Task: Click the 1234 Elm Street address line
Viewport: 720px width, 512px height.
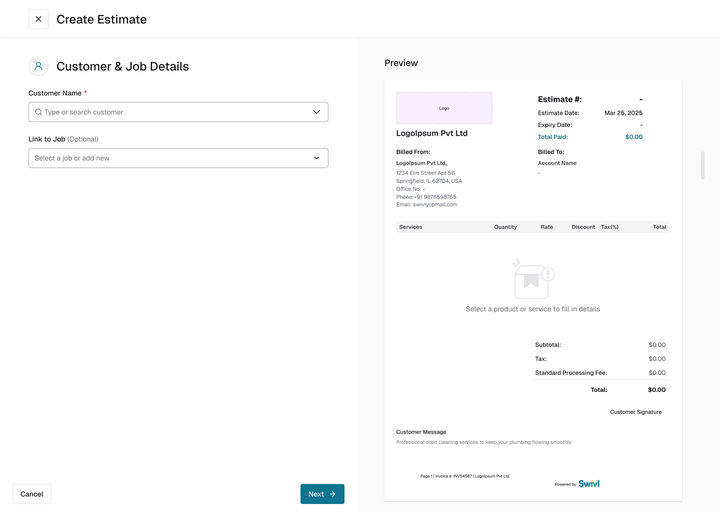Action: click(x=425, y=173)
